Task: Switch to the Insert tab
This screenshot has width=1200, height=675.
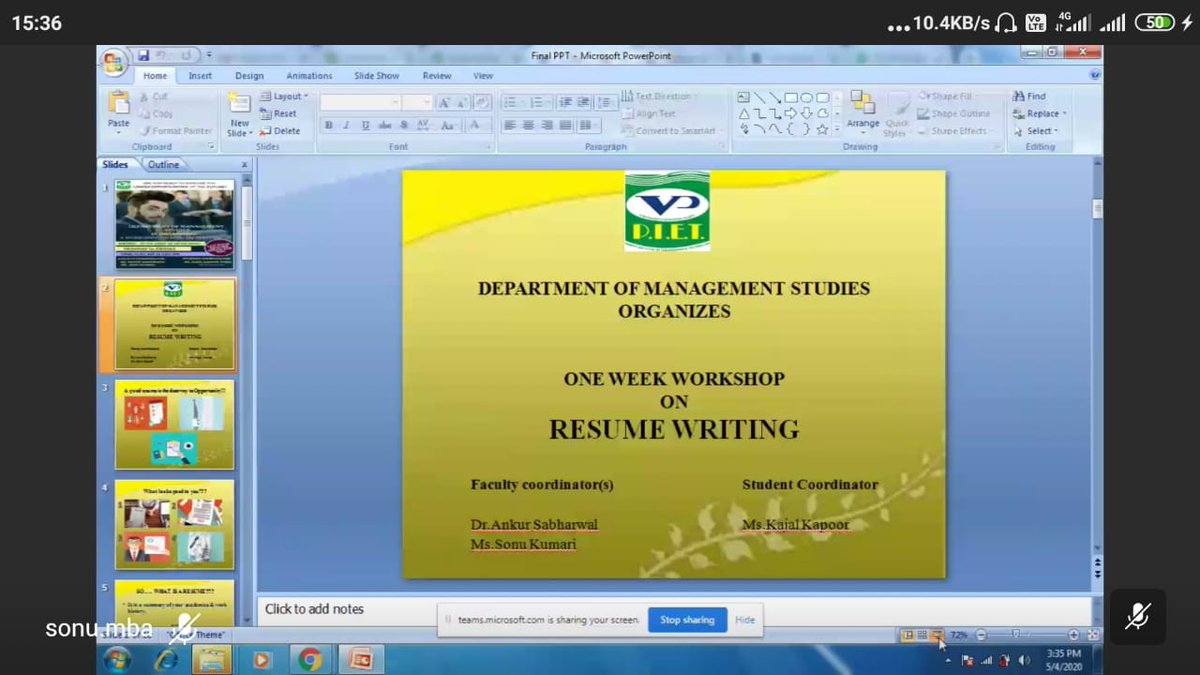Action: point(200,76)
